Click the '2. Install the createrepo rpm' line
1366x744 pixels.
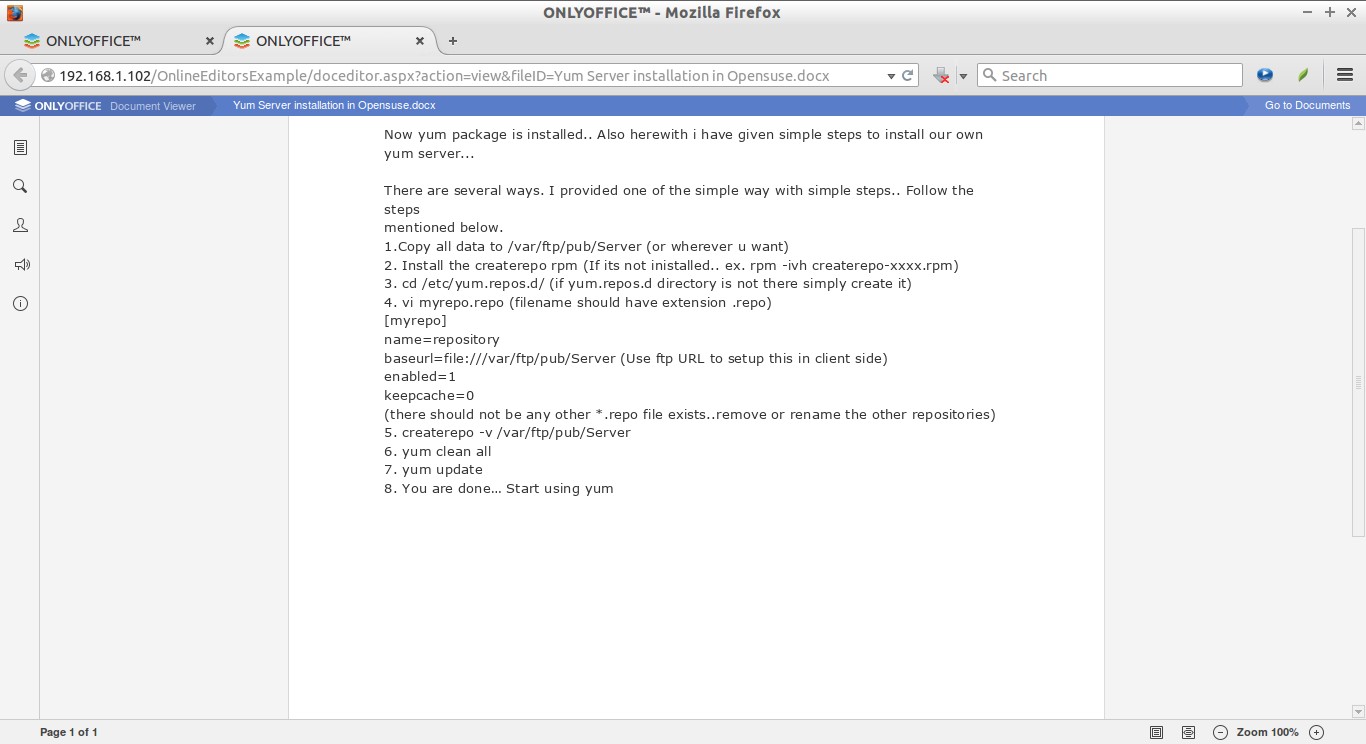[x=671, y=265]
